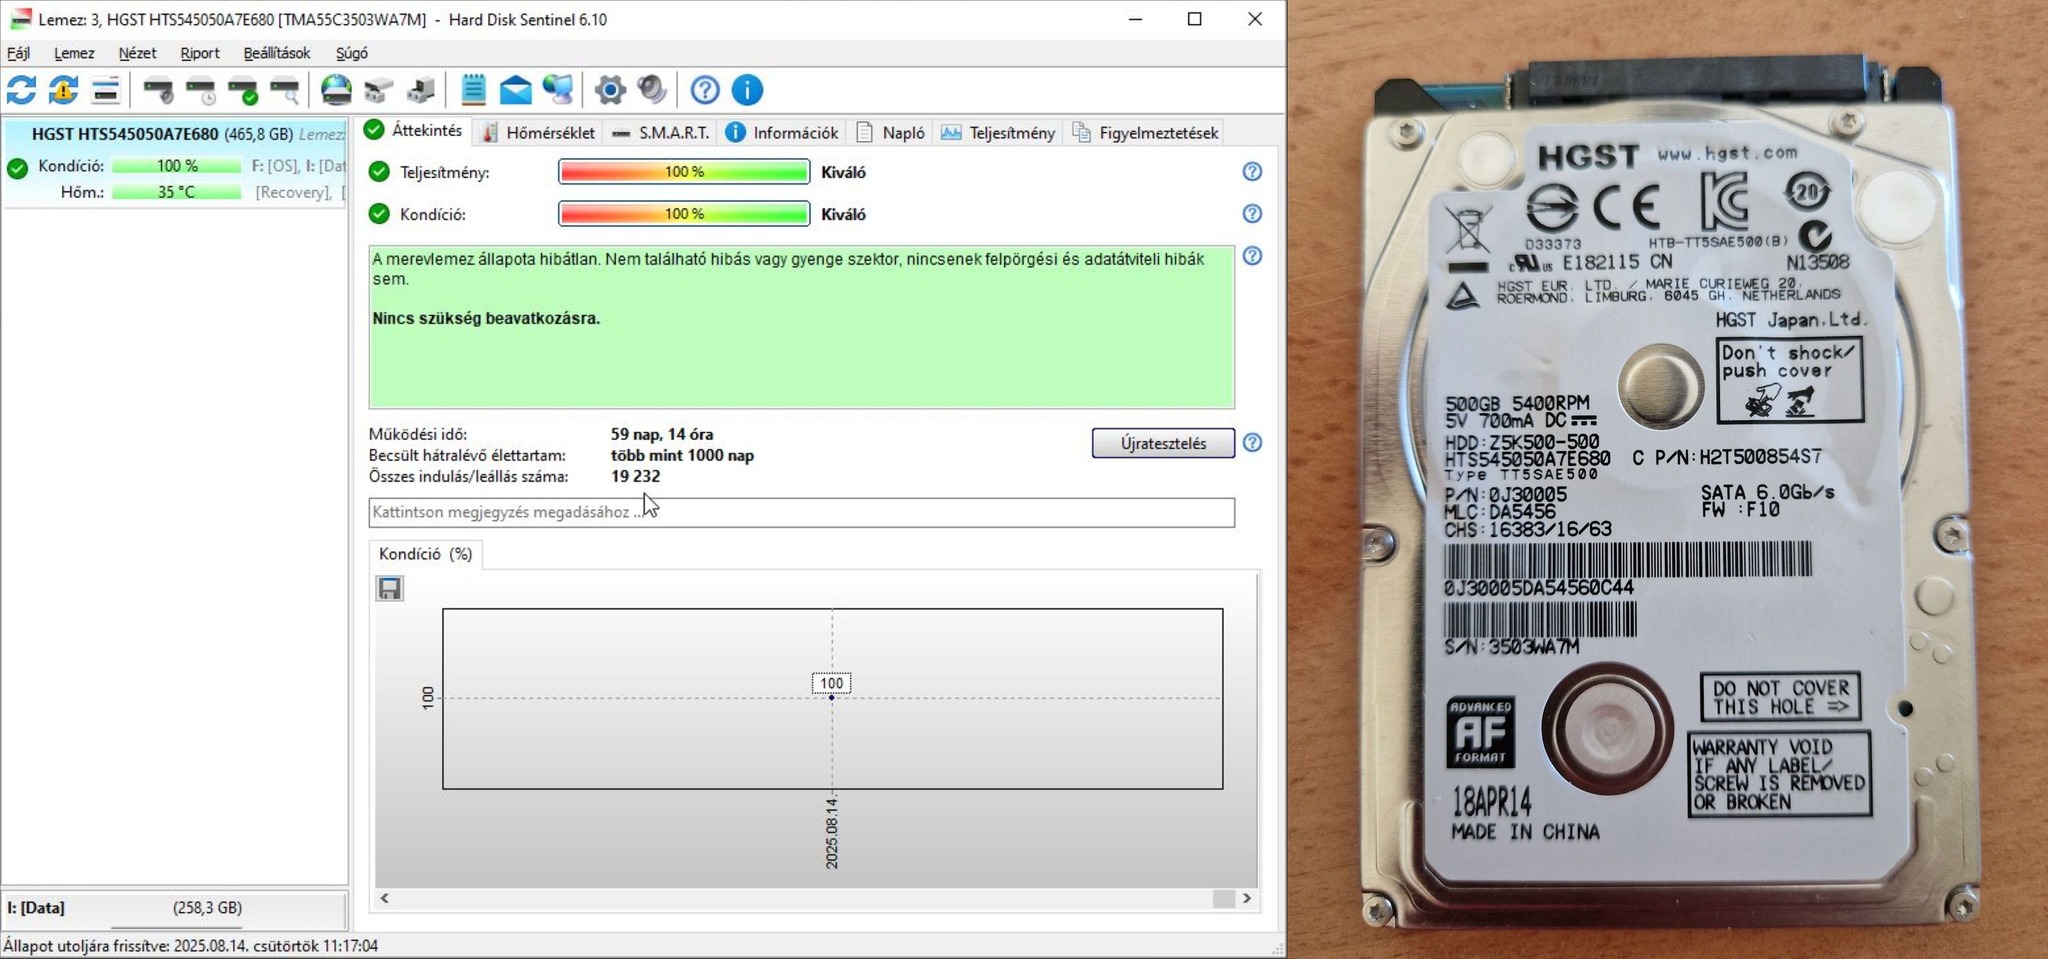The width and height of the screenshot is (2048, 959).
Task: Click help icon beside Teljesítmény bar
Action: click(1252, 172)
